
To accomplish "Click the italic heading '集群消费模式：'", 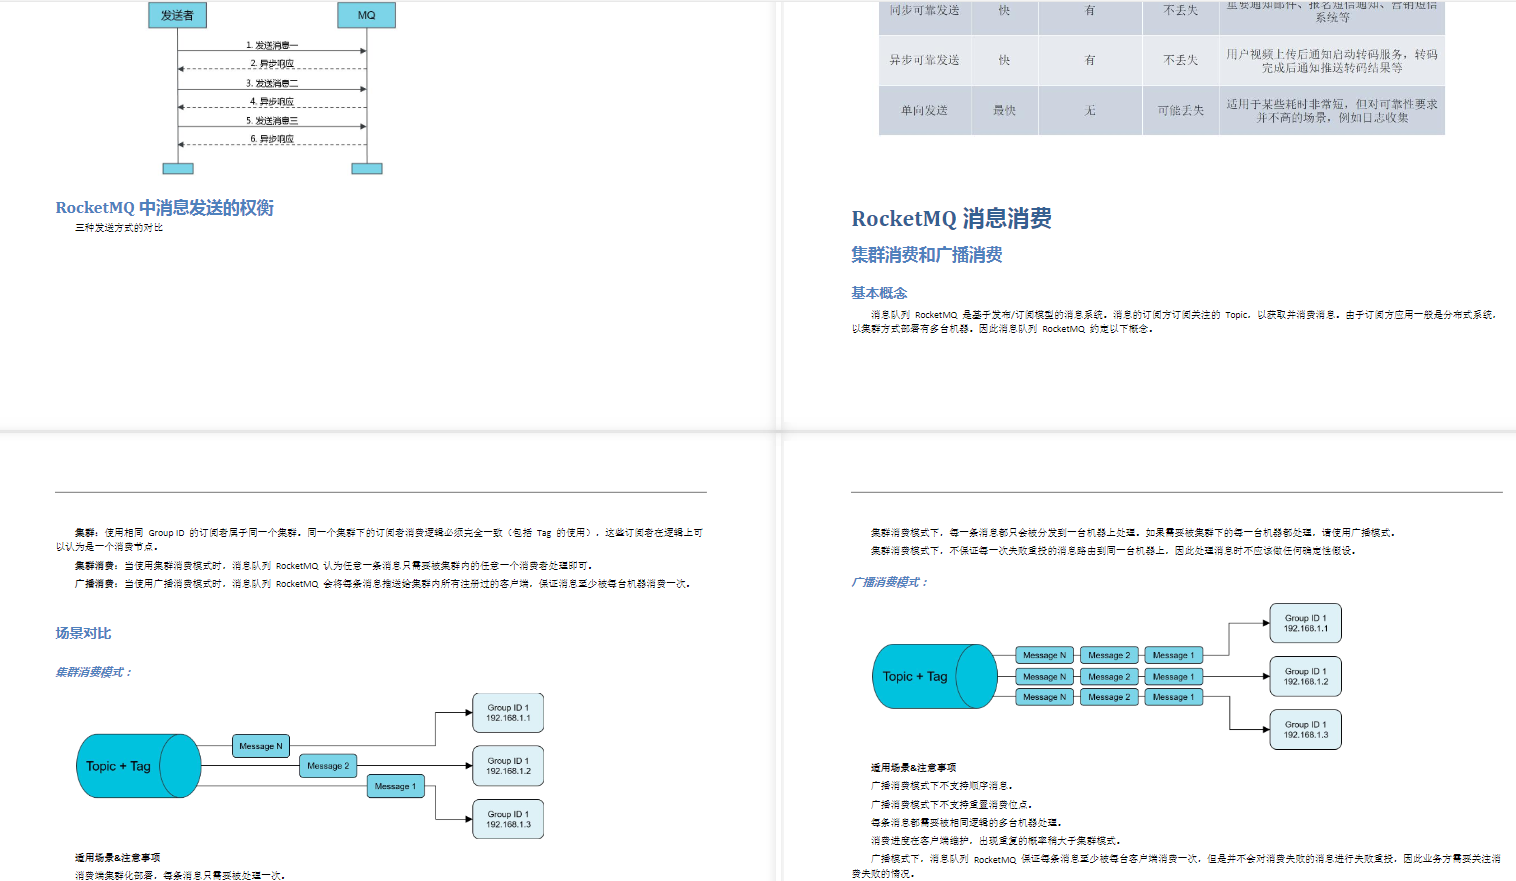I will [x=94, y=672].
